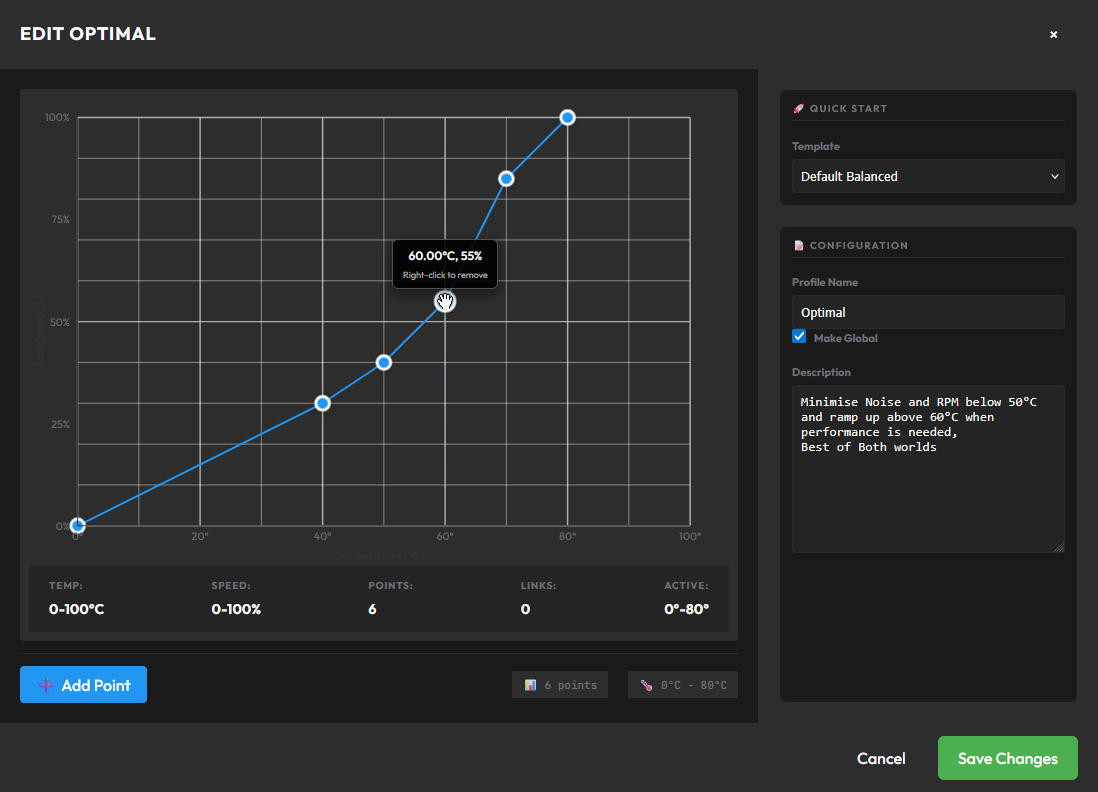Image resolution: width=1098 pixels, height=792 pixels.
Task: Click the 0°C - 80°C range badge text
Action: 694,685
